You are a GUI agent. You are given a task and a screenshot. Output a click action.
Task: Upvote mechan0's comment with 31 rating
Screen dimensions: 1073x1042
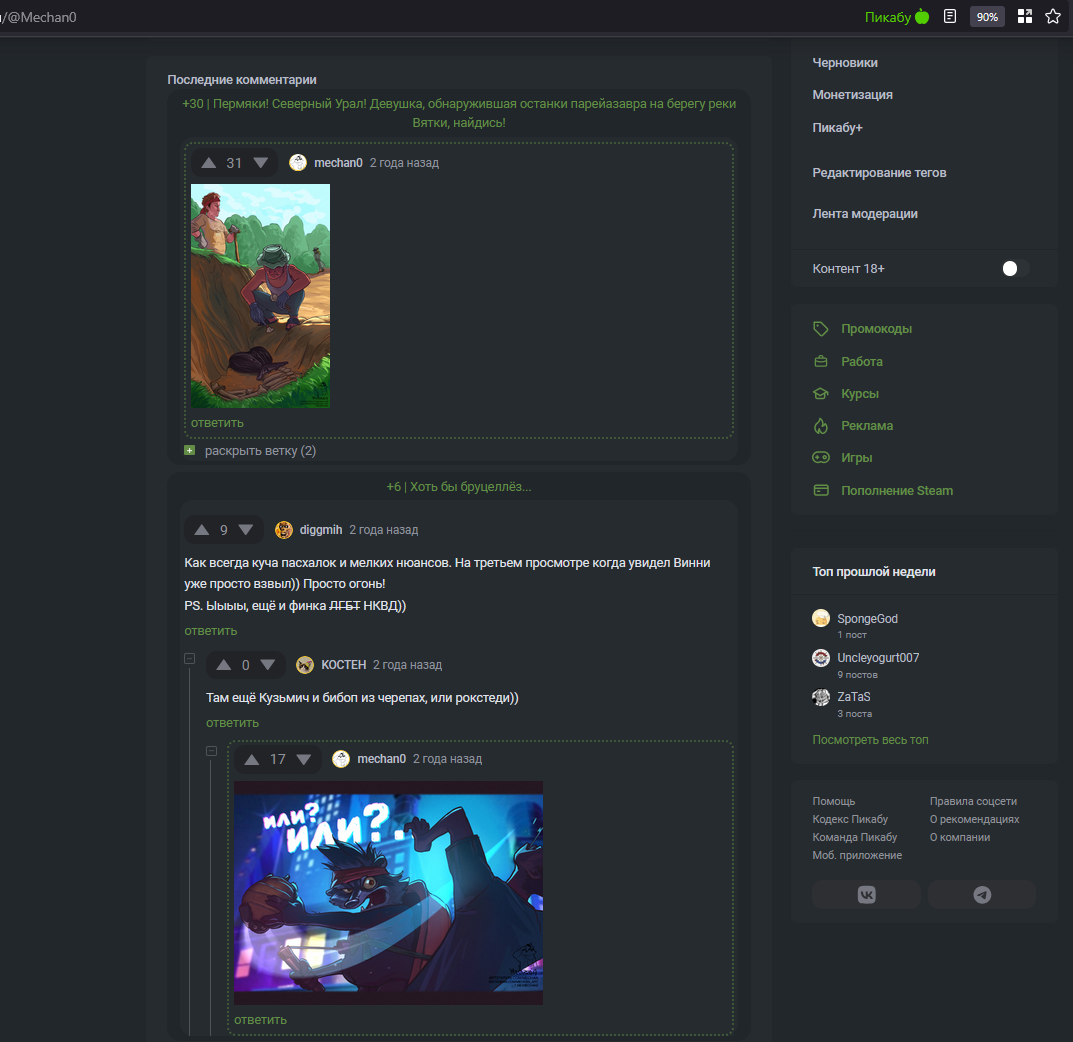(x=209, y=163)
